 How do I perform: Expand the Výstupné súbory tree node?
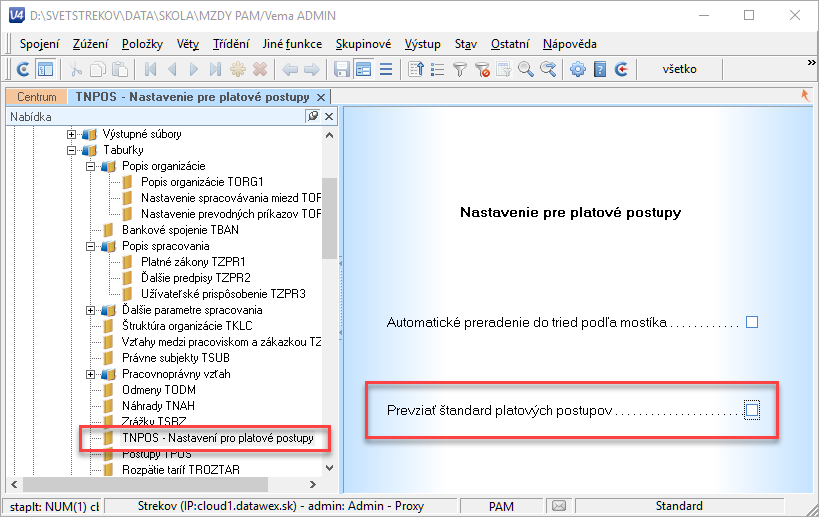[71, 134]
